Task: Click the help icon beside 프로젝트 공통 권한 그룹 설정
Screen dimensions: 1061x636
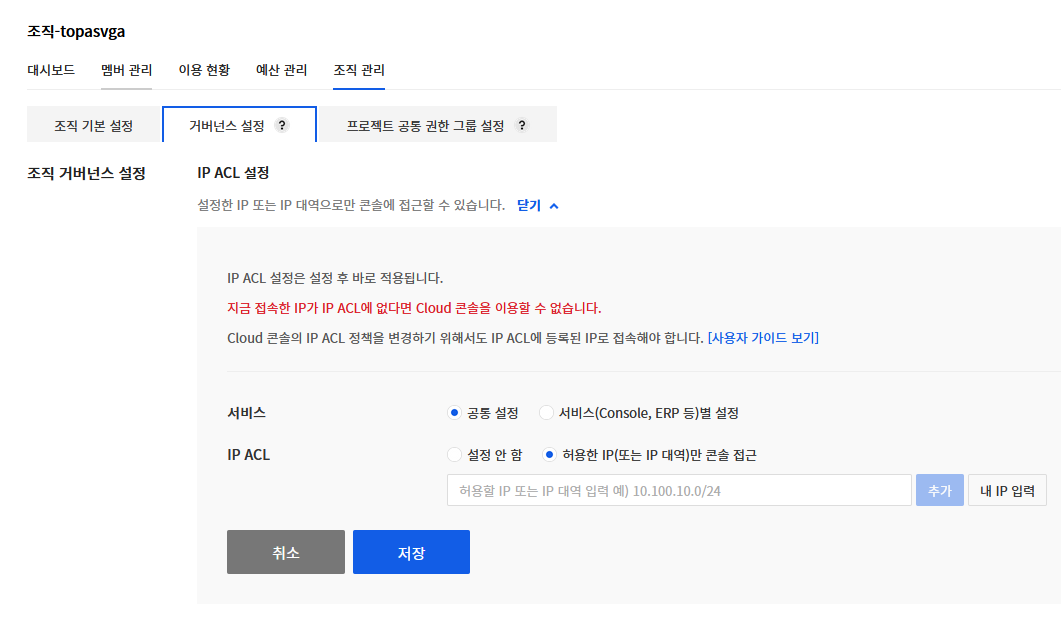Action: pyautogui.click(x=521, y=125)
